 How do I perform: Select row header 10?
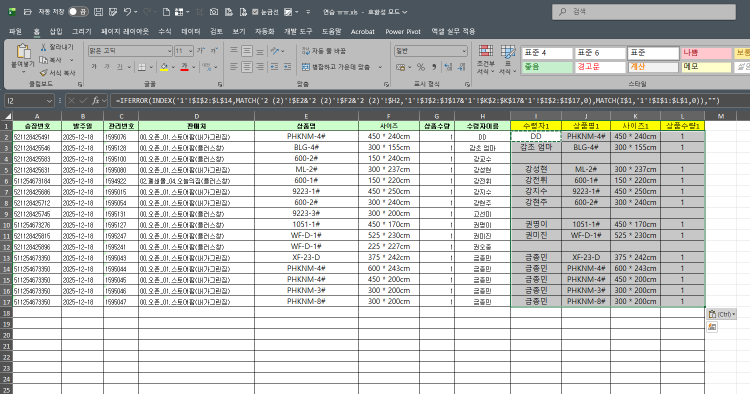click(6, 225)
